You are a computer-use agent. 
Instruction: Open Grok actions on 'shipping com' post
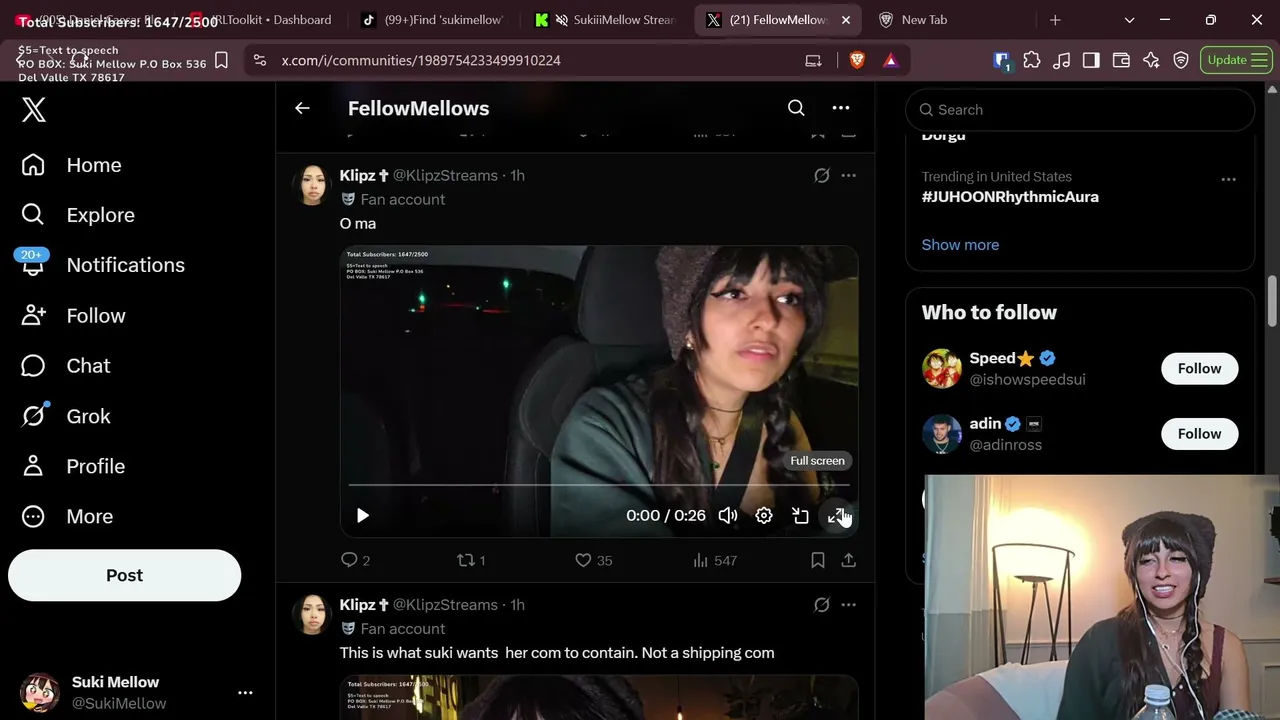[821, 604]
